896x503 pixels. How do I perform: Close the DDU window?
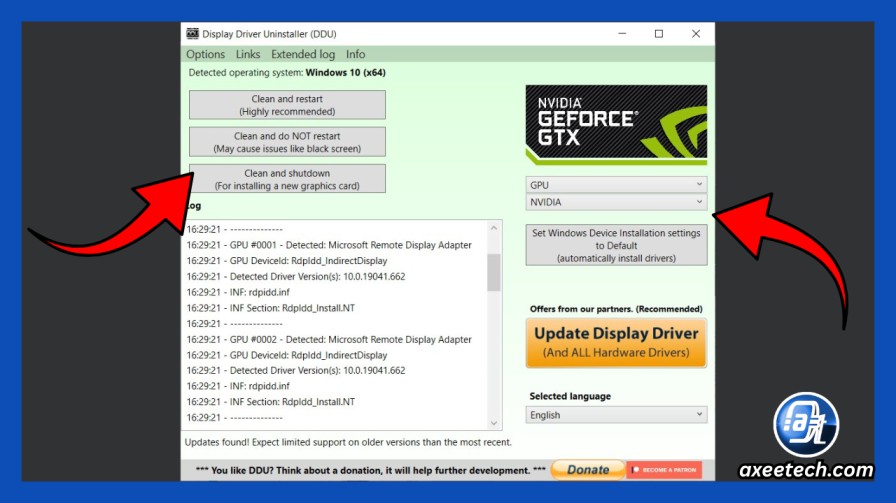[x=695, y=34]
